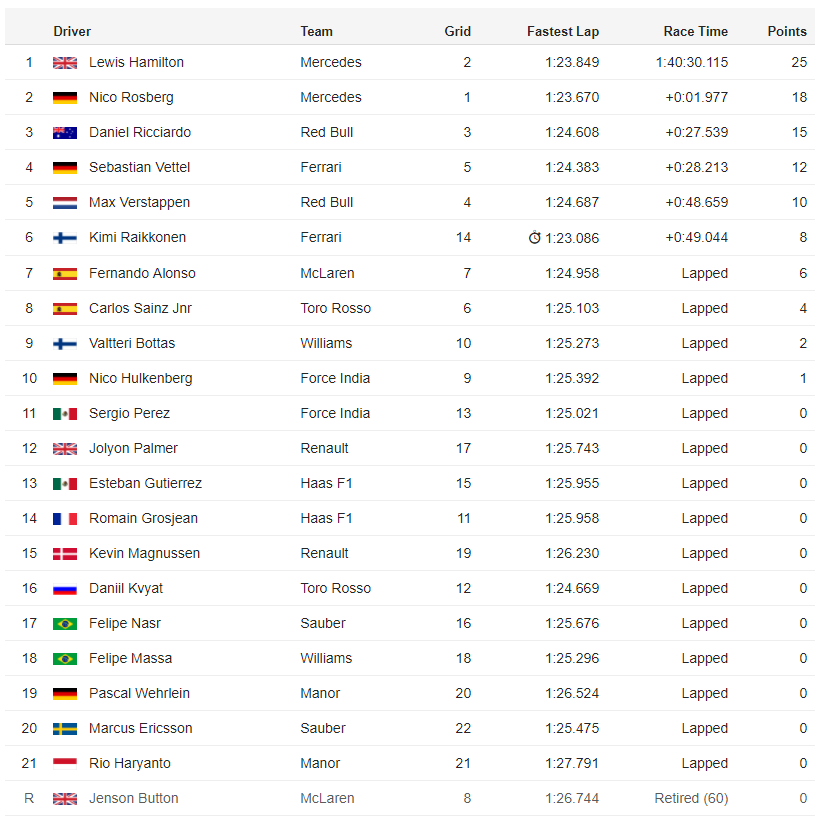Viewport: 822px width, 819px height.
Task: Open the Toro Rosso team for Sainz
Action: point(336,308)
